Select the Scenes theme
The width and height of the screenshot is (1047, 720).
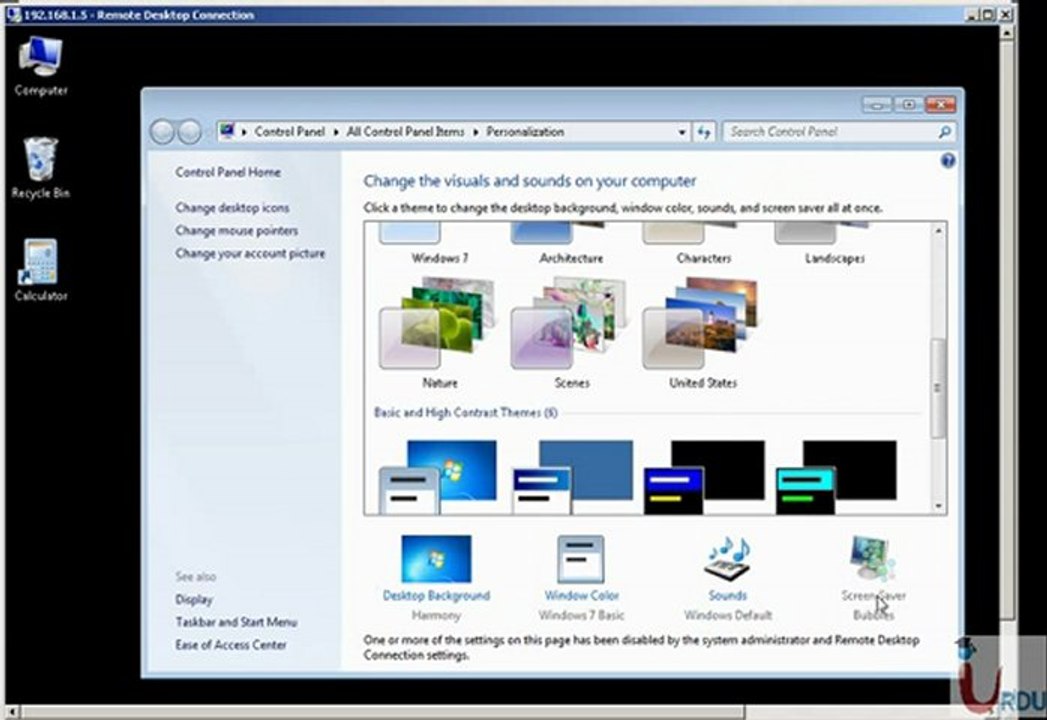tap(571, 334)
